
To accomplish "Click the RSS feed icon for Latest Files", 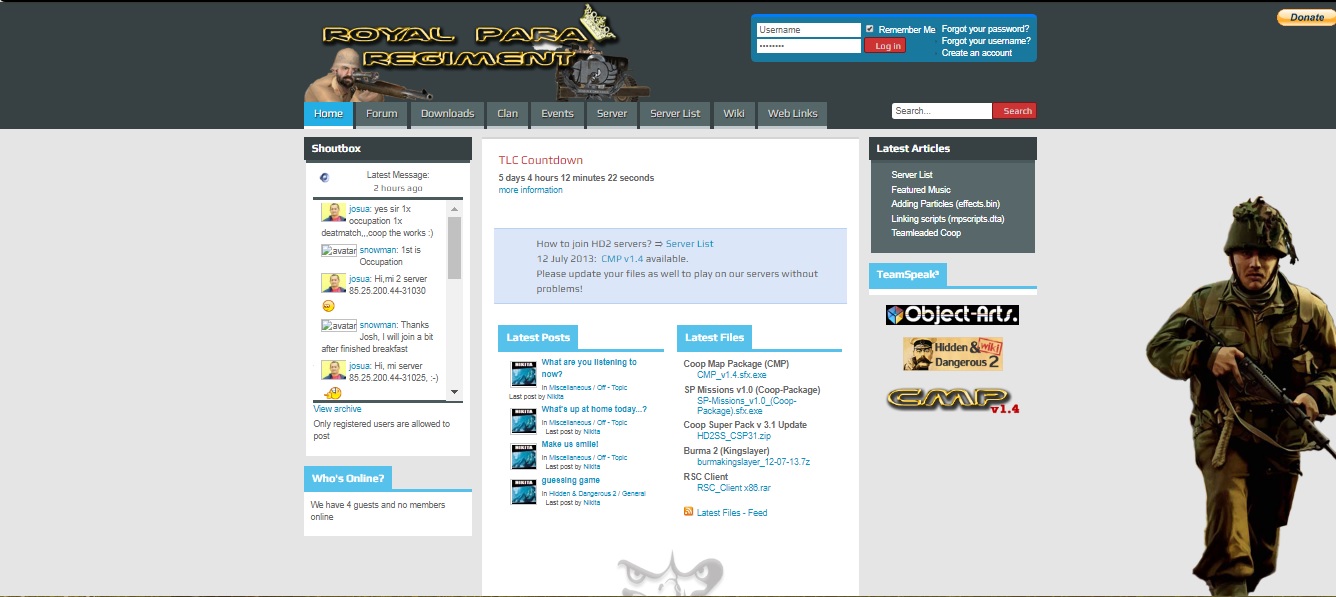I will (x=688, y=512).
